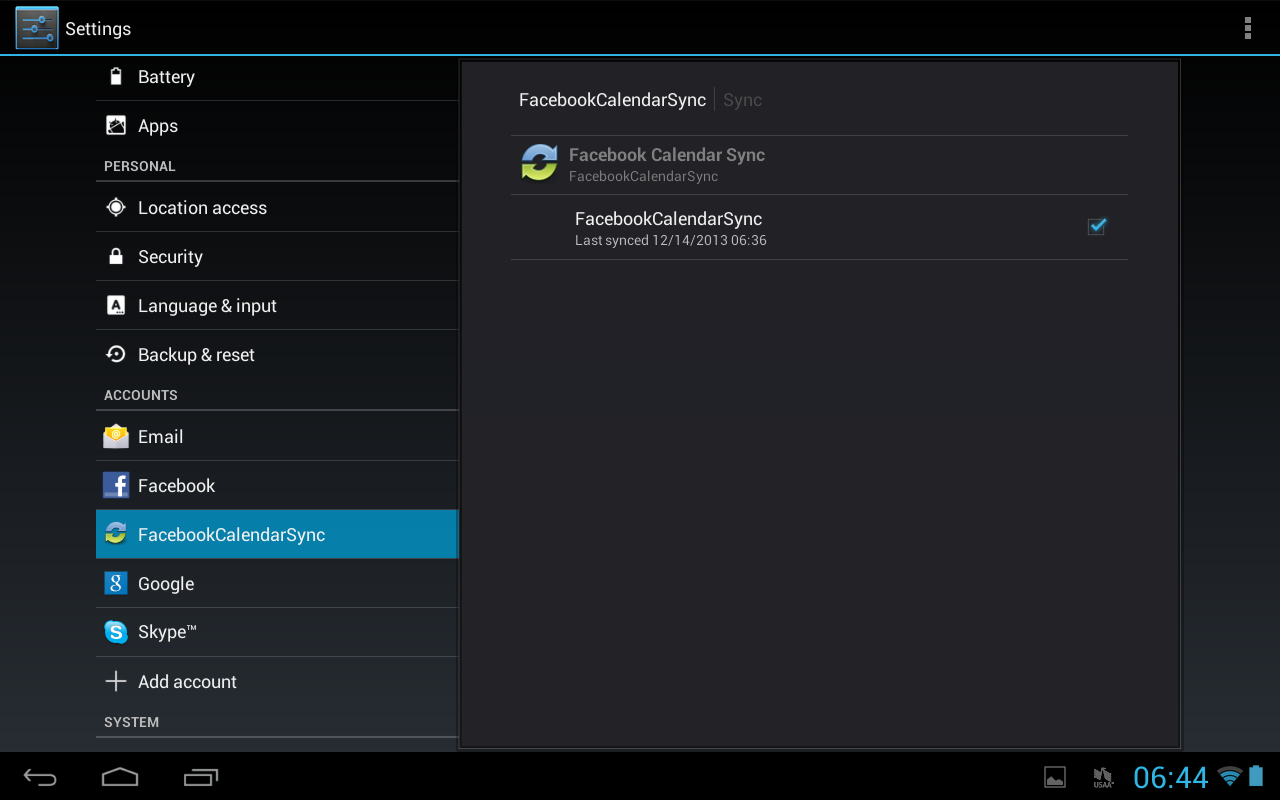Select the Email account entry
The height and width of the screenshot is (800, 1280).
[x=277, y=436]
